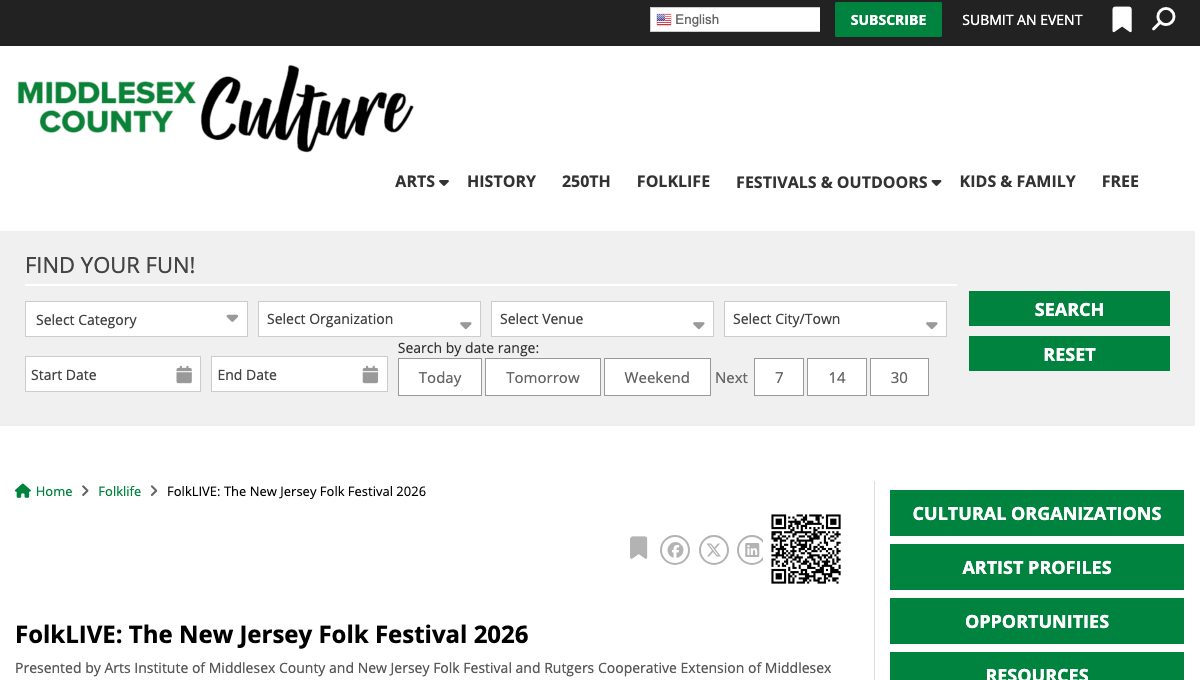The image size is (1200, 680).
Task: Click the Middlesex County Culture logo
Action: (215, 108)
